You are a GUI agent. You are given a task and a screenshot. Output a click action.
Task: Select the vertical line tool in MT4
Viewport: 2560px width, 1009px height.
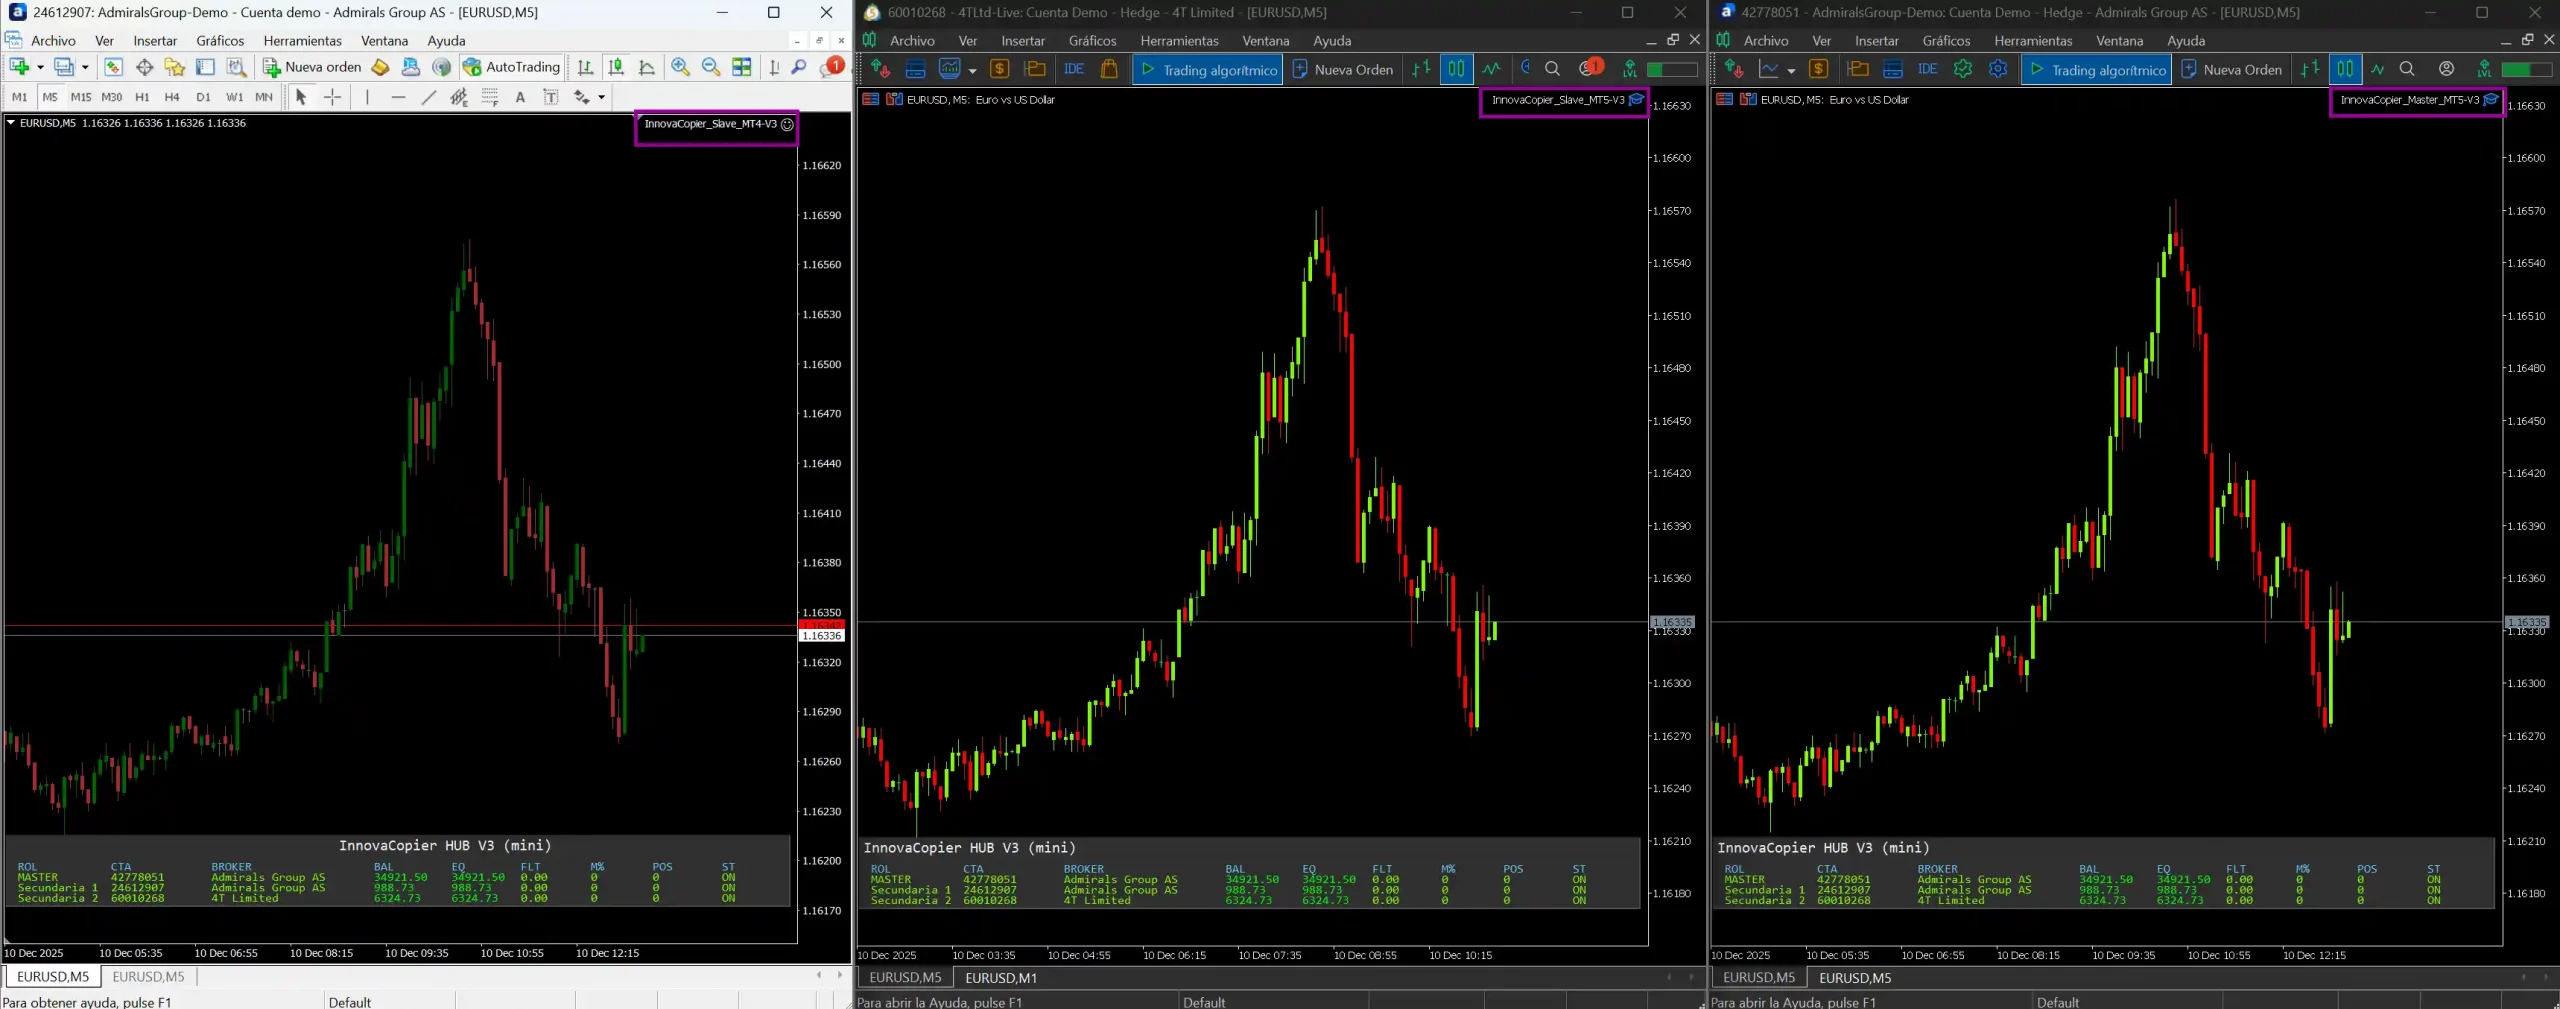pos(368,97)
